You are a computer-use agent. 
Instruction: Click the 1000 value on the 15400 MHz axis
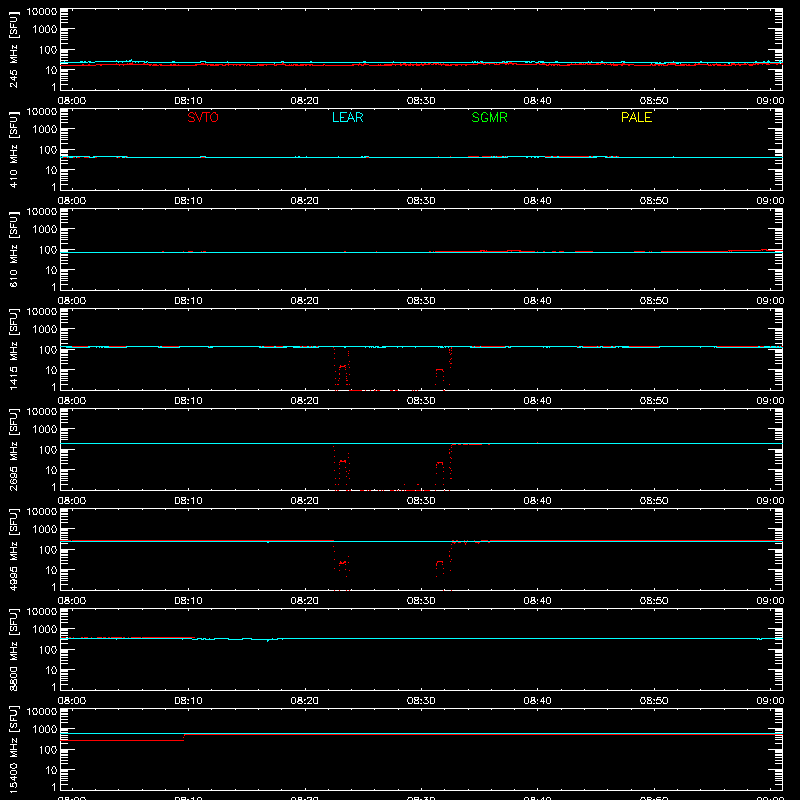coord(45,730)
